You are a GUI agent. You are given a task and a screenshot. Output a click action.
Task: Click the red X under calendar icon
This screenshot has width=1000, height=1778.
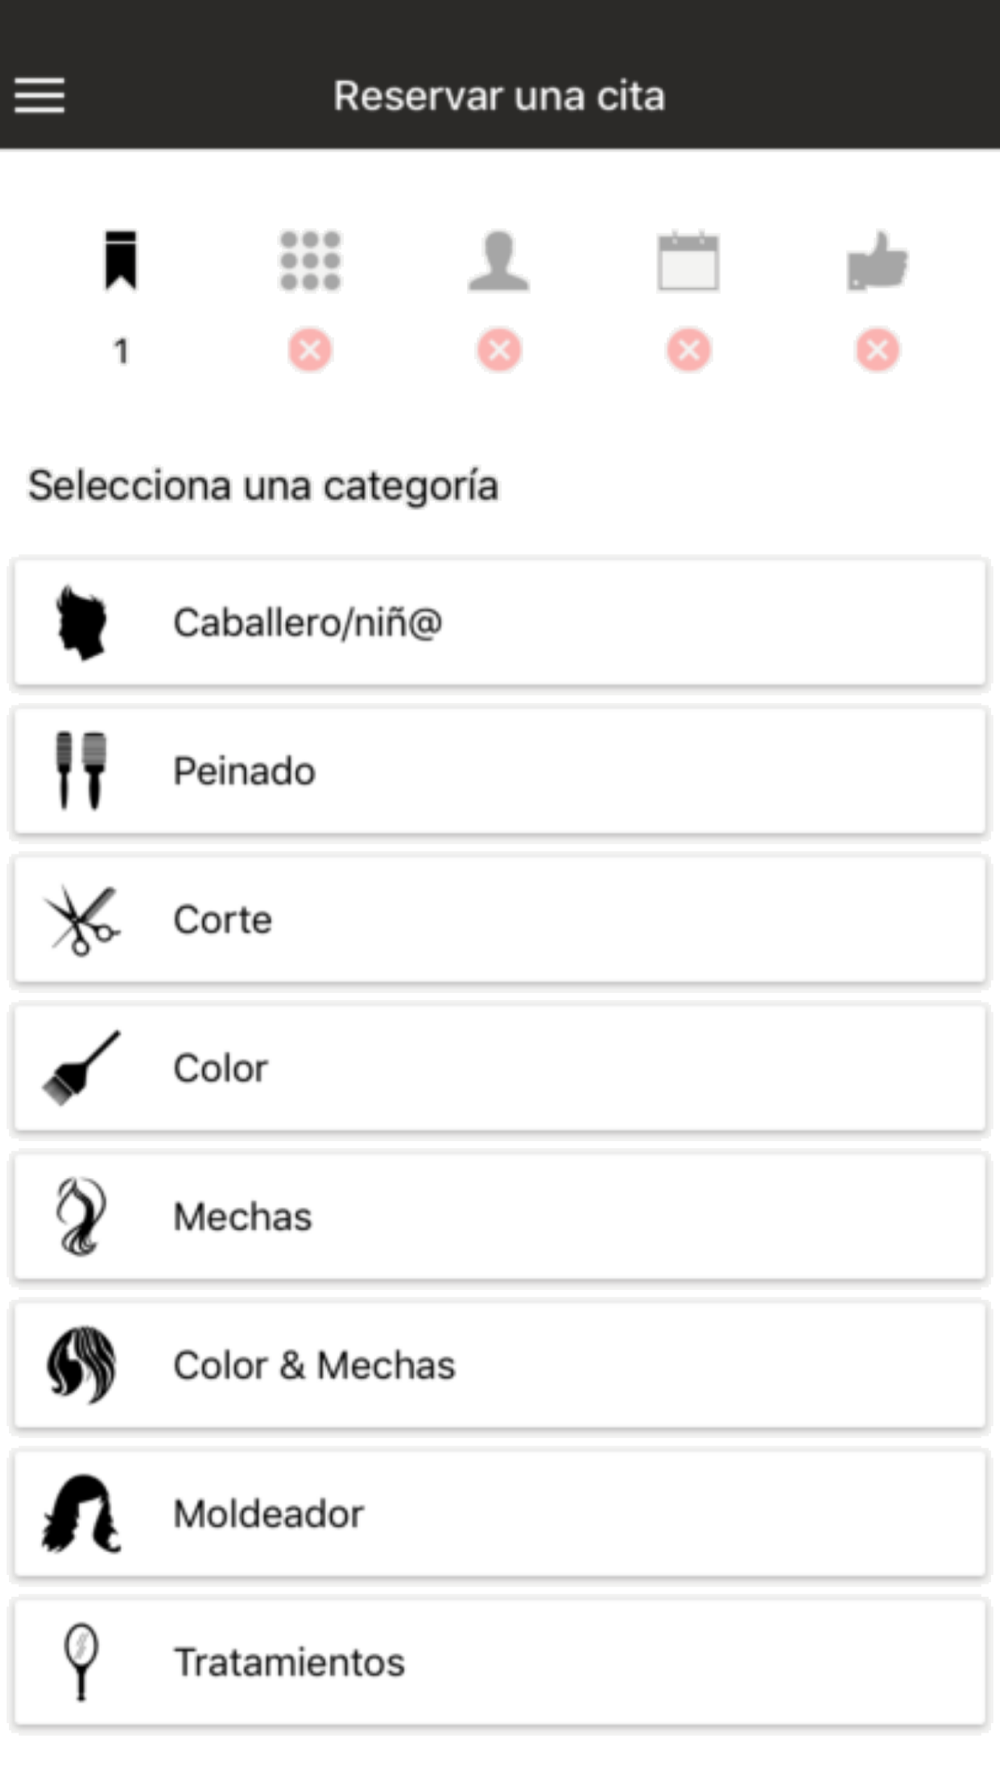point(688,350)
